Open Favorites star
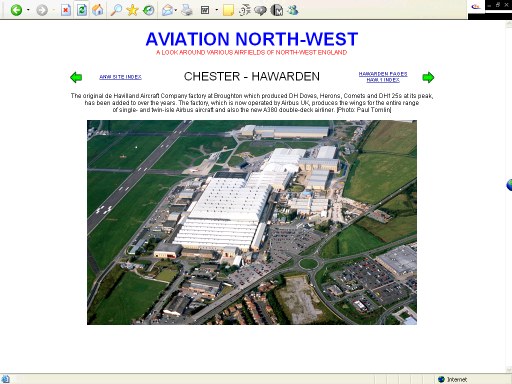This screenshot has height=384, width=512. pos(132,10)
